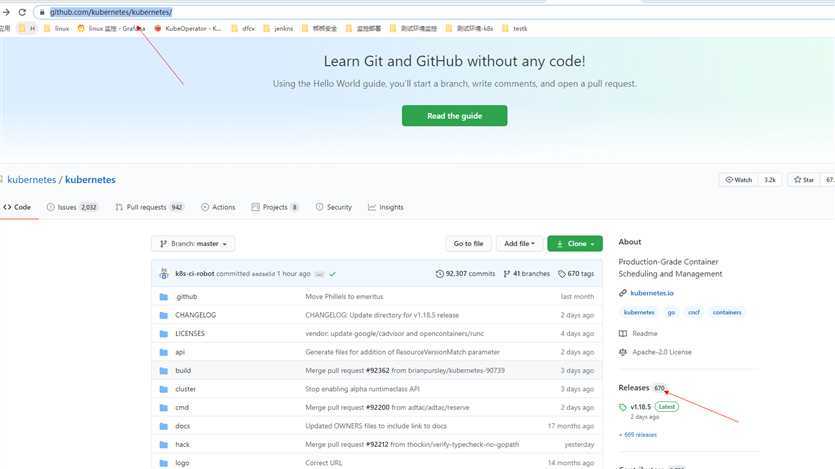This screenshot has height=469, width=835.
Task: Open the Releases heading link
Action: tap(634, 388)
